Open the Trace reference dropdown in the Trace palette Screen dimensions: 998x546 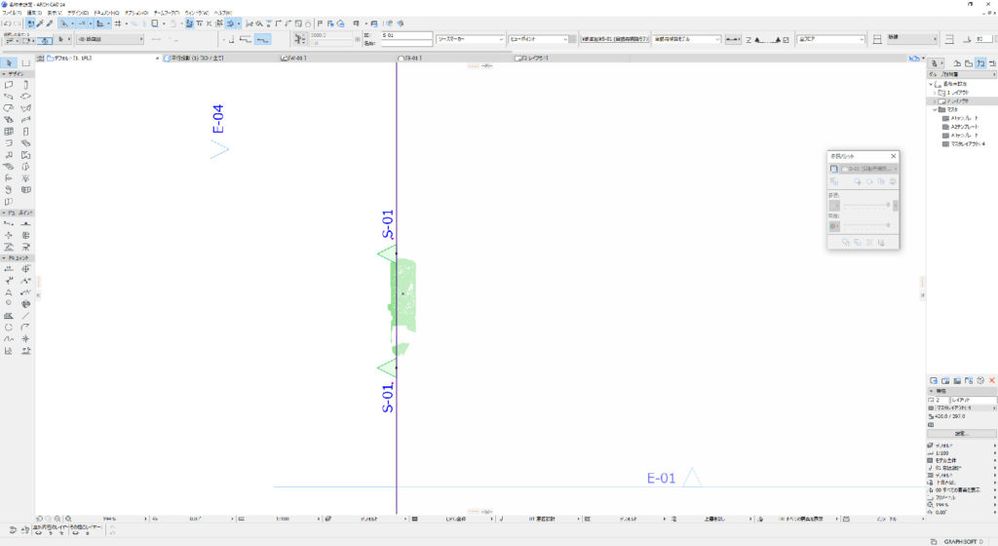pyautogui.click(x=869, y=169)
